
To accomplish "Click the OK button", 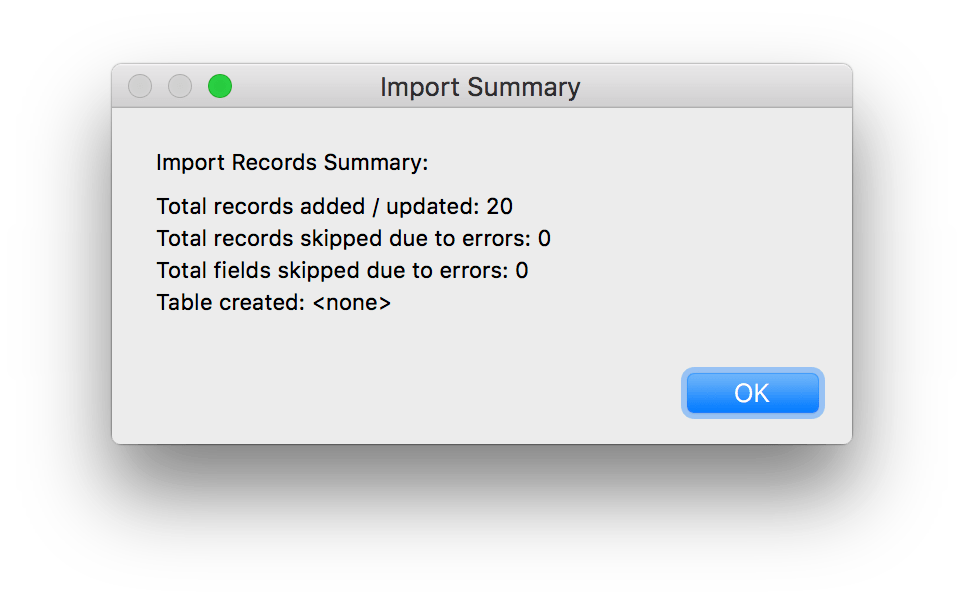I will pos(752,393).
